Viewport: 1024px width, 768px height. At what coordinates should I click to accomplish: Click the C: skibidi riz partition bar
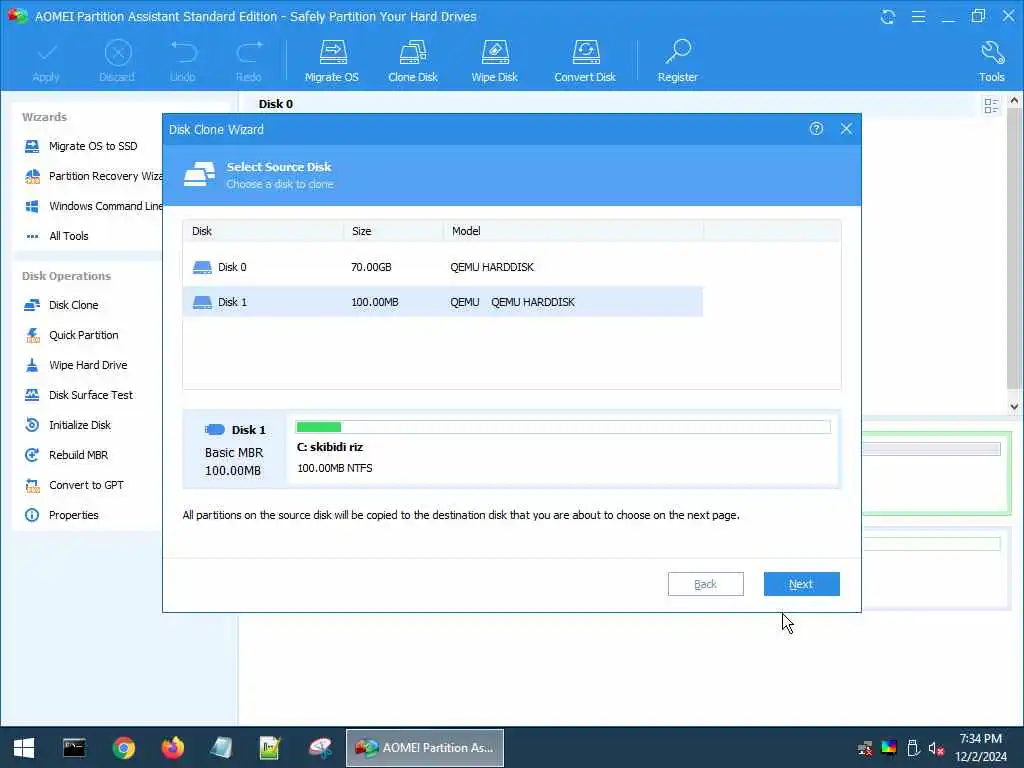tap(563, 428)
